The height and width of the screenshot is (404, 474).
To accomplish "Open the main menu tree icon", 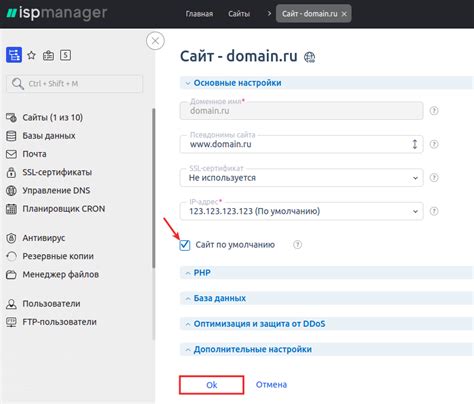I will click(14, 55).
